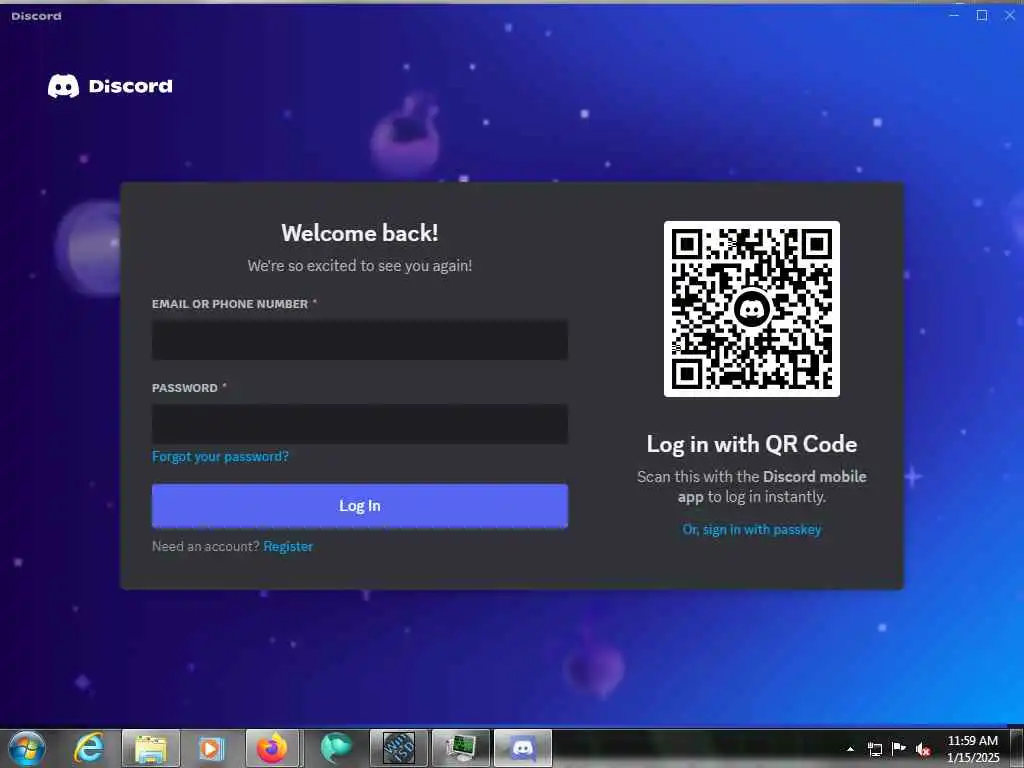1024x768 pixels.
Task: Open Windows Media Player taskbar icon
Action: tap(211, 748)
